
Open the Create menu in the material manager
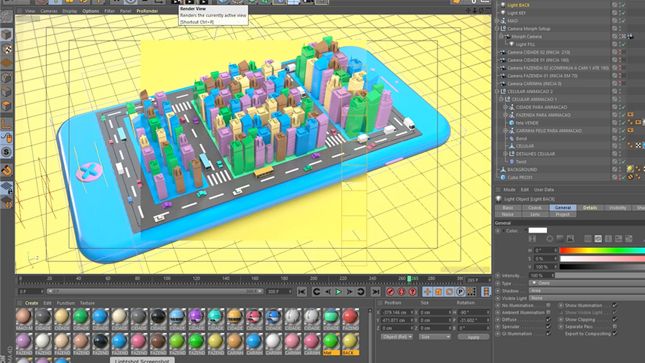[x=31, y=303]
